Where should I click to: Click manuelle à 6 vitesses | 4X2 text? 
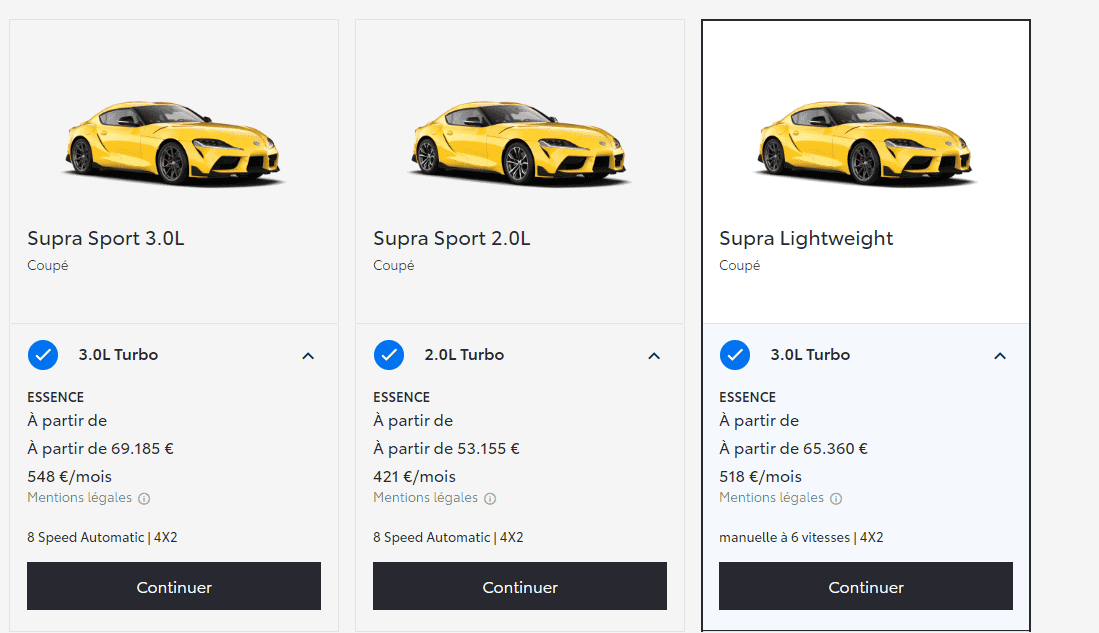coord(801,538)
